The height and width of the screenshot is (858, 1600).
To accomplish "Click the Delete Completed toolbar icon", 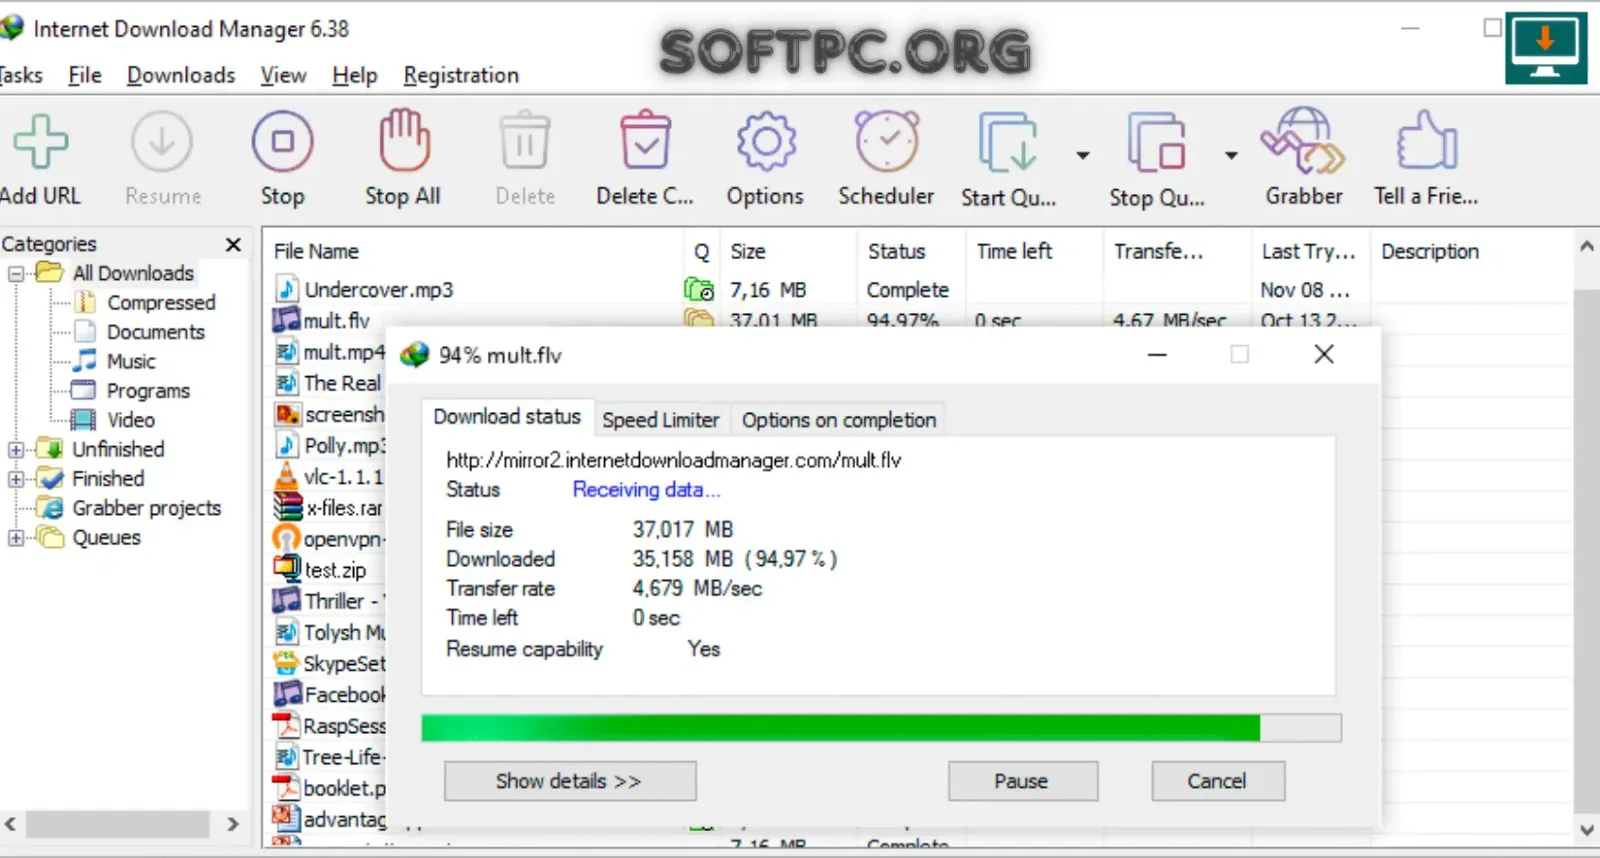I will (x=645, y=140).
